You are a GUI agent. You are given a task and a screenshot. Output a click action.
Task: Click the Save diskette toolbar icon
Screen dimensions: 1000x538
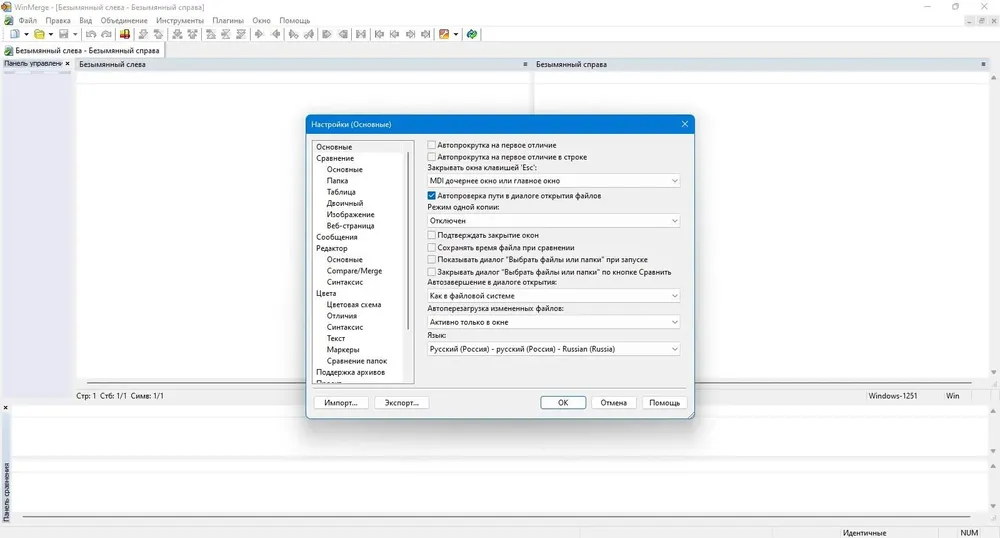[x=64, y=34]
